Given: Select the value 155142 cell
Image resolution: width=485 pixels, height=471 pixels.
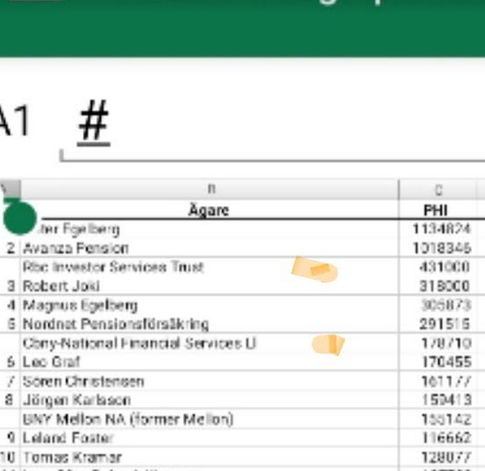Looking at the screenshot, I should (438, 419).
